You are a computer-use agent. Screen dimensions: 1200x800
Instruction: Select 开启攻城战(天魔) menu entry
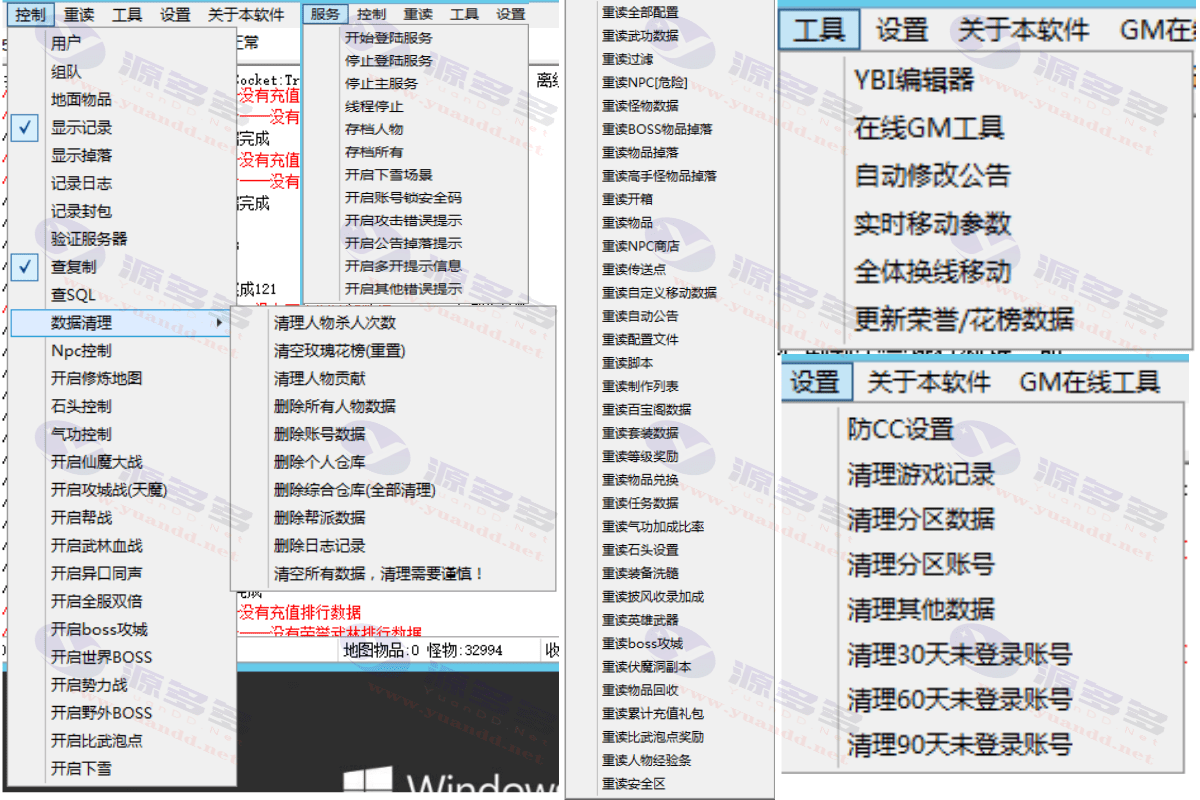coord(109,490)
